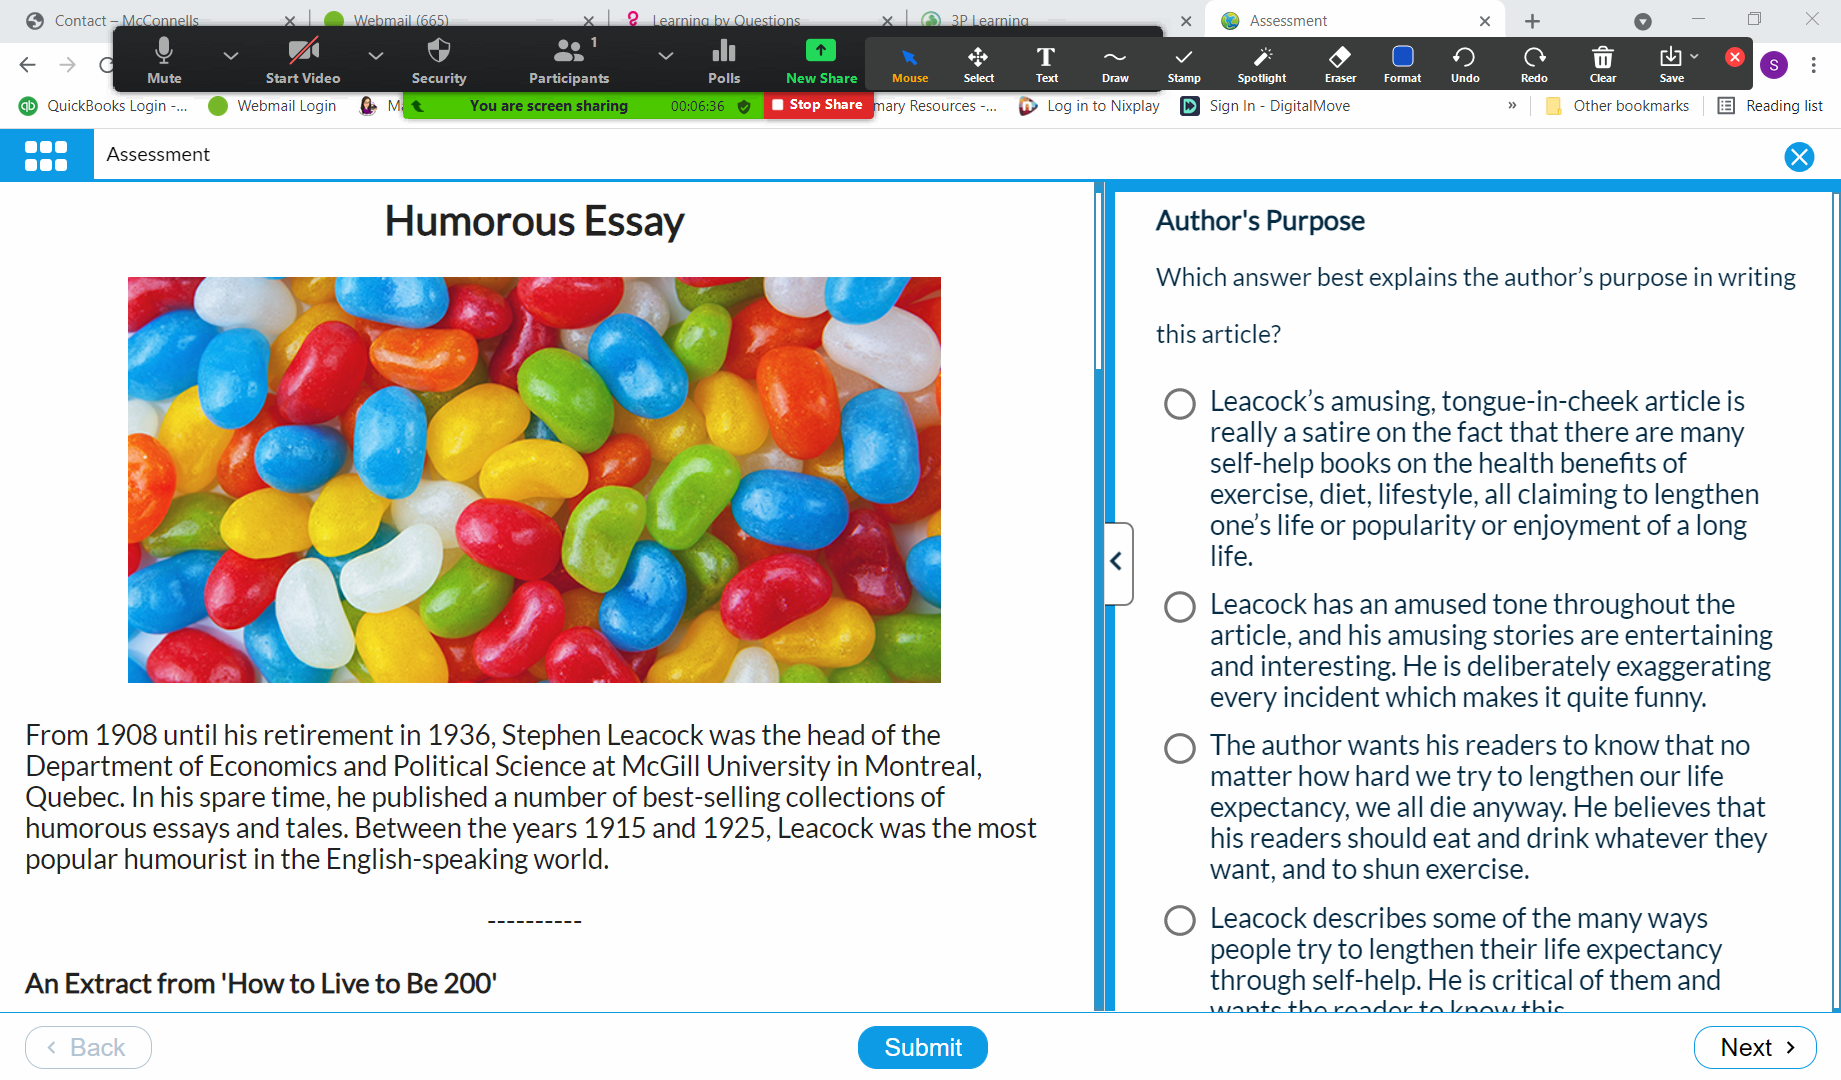Screen dimensions: 1841x1080
Task: Activate the Draw annotation tool
Action: (1114, 64)
